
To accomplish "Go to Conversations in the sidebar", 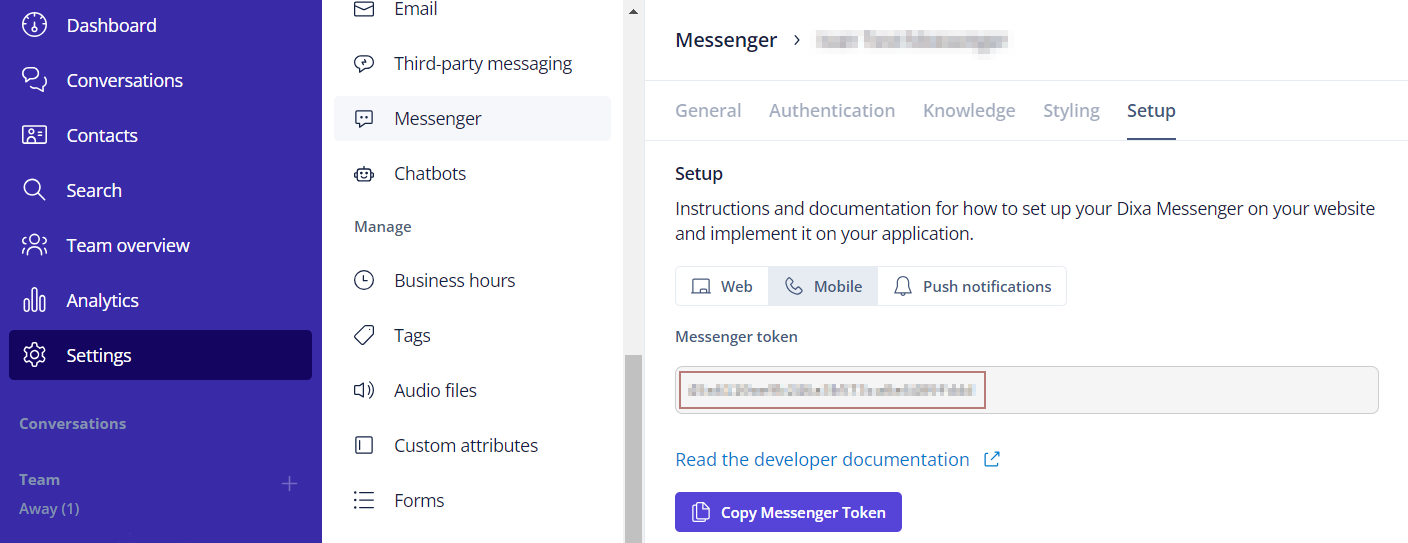I will (124, 80).
